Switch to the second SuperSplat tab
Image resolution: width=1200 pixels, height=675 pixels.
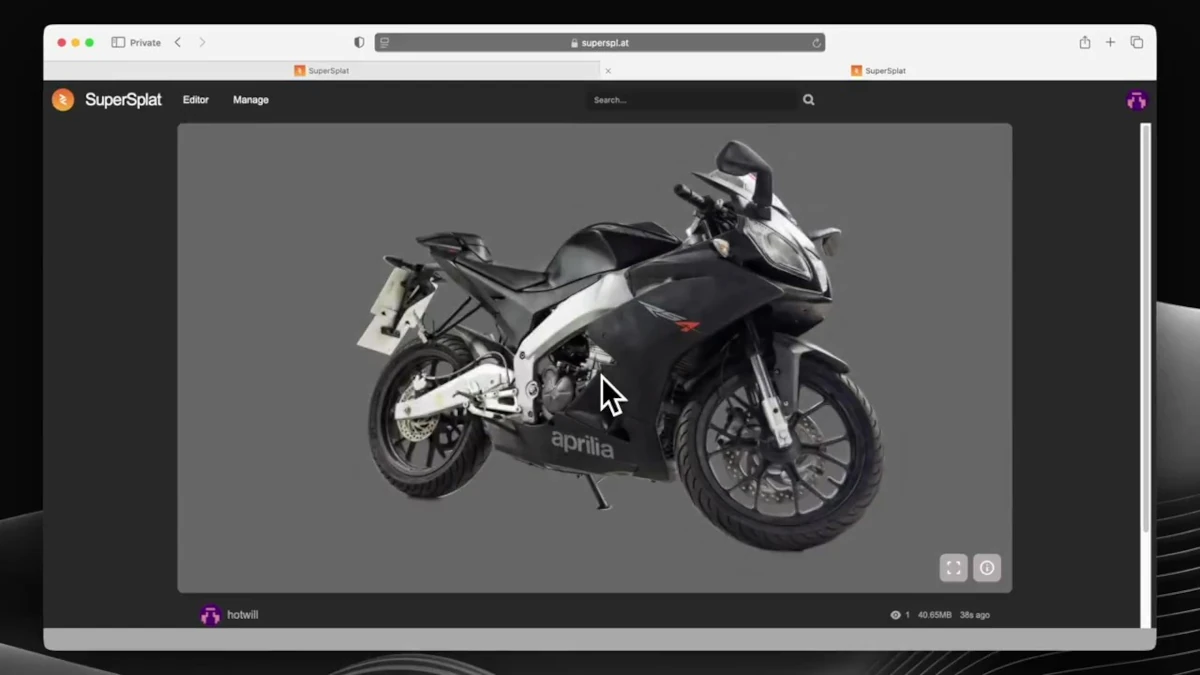pos(878,71)
